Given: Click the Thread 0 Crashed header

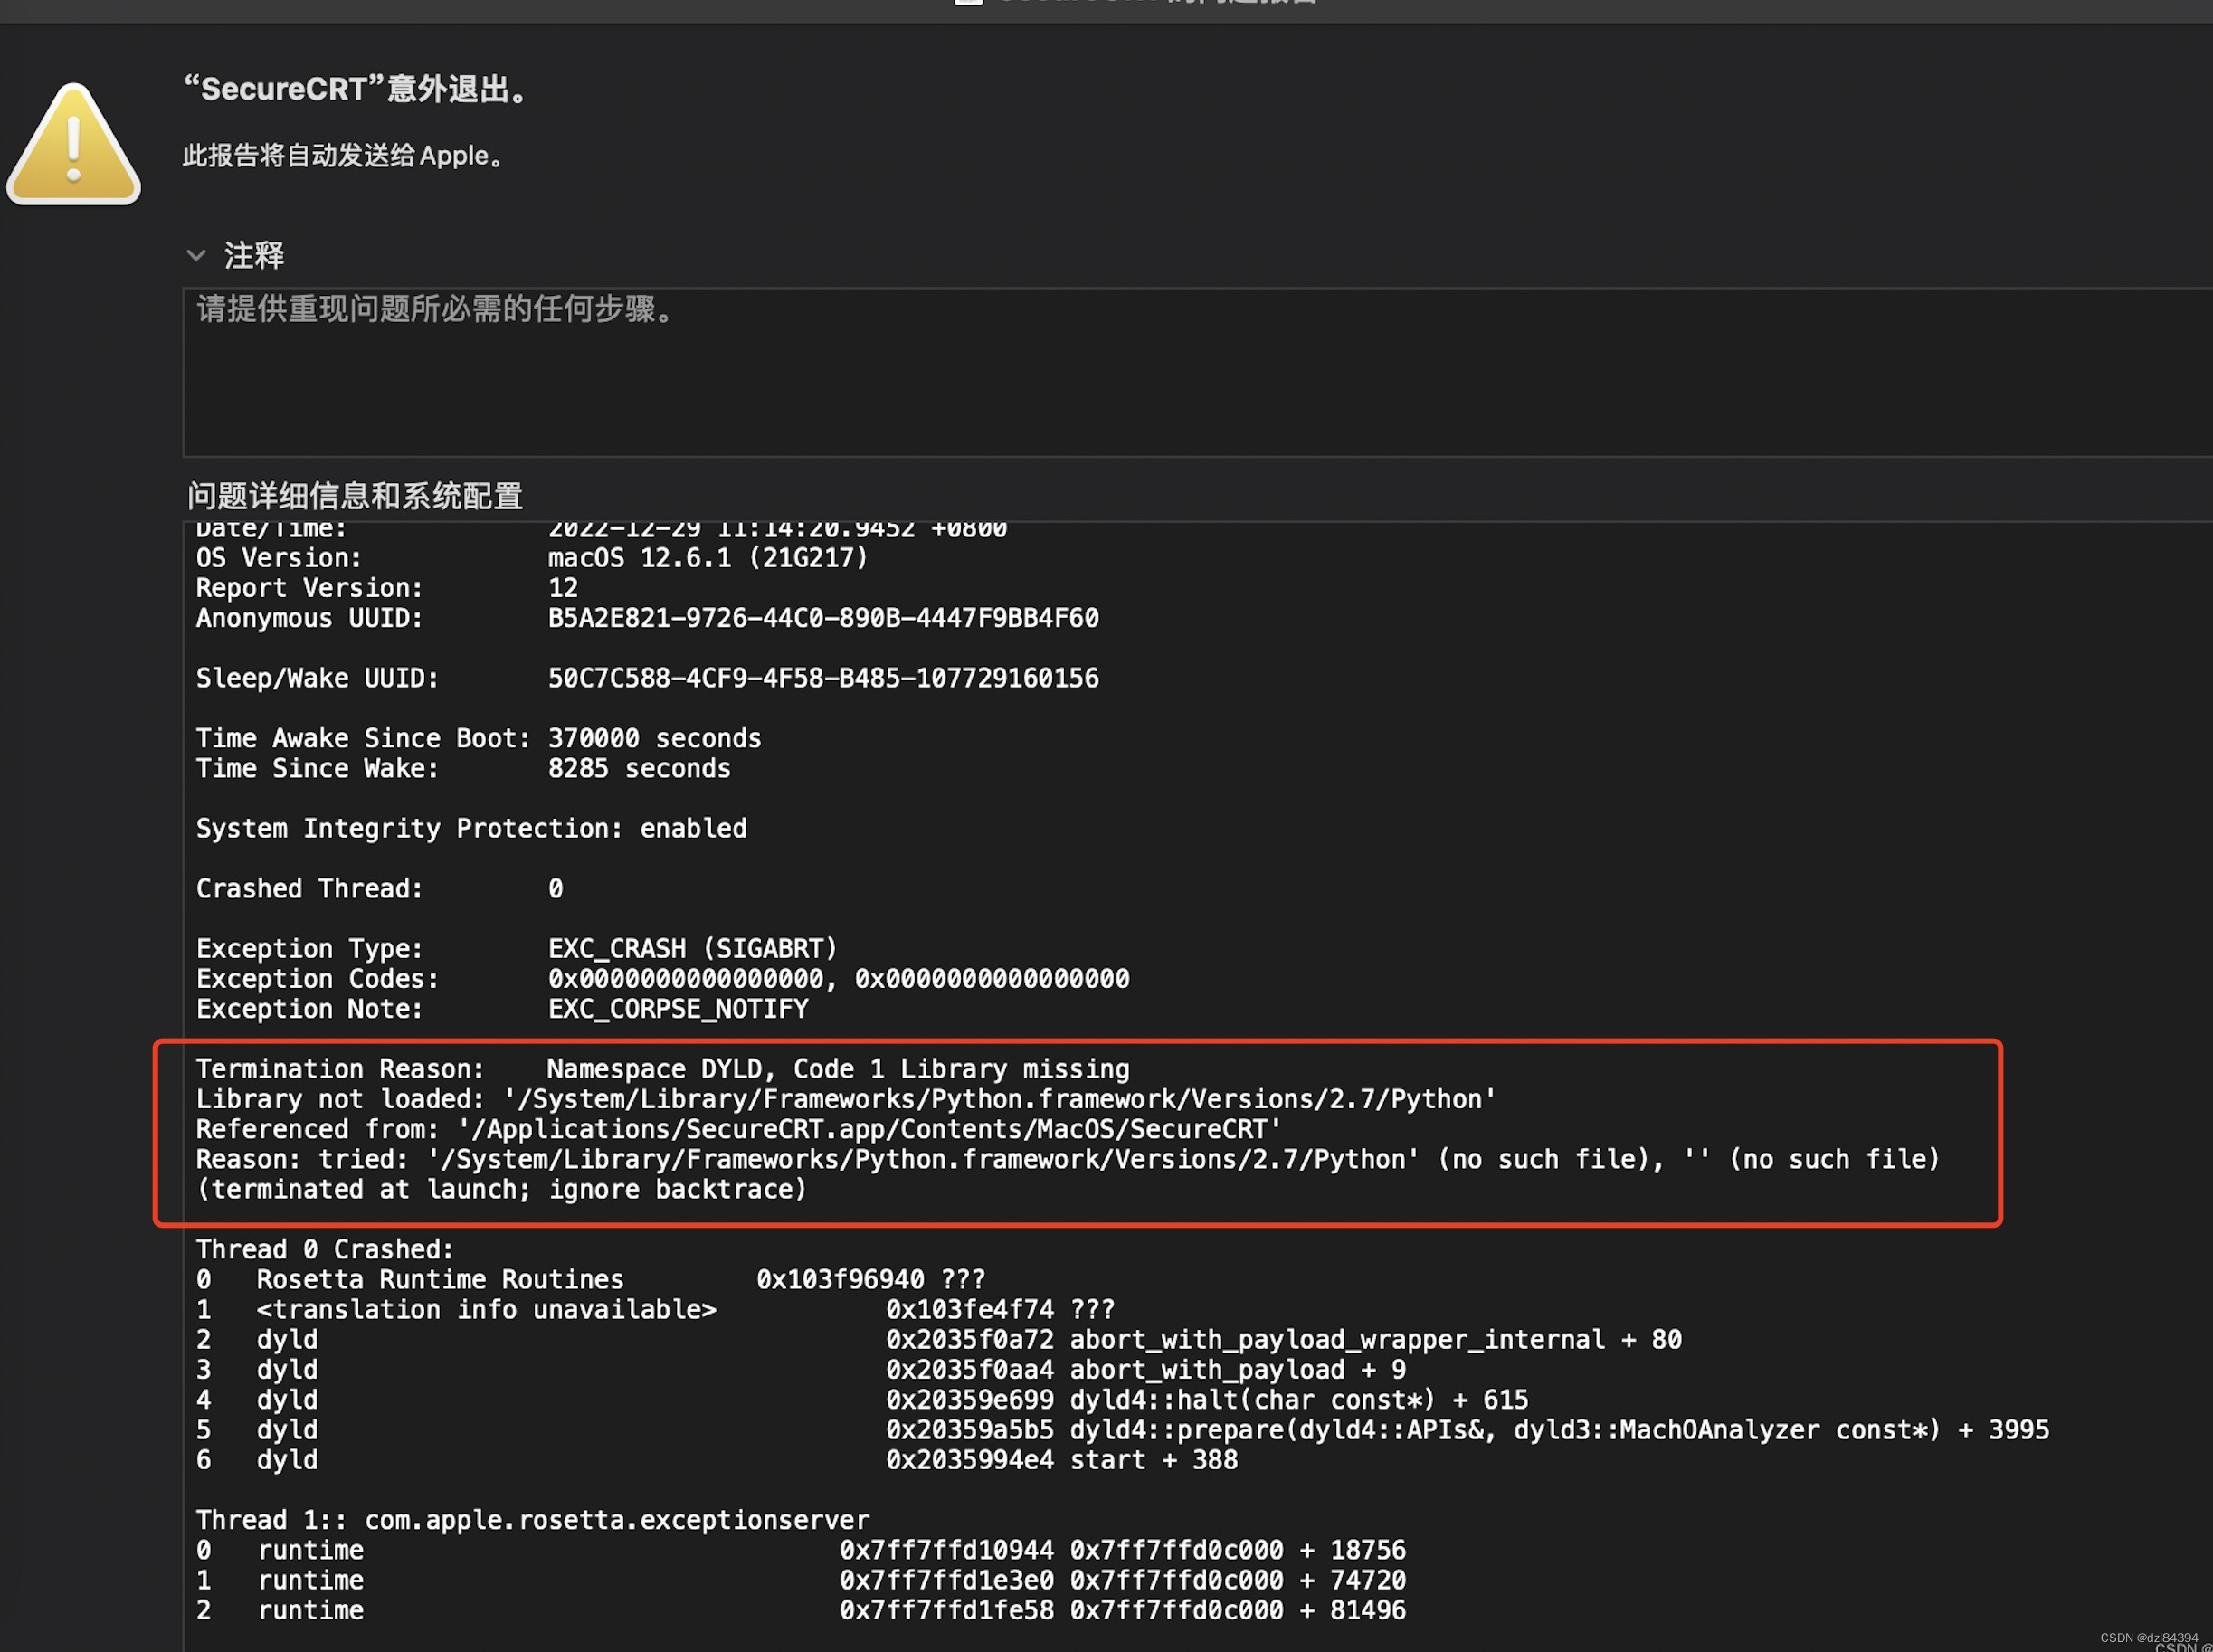Looking at the screenshot, I should pos(325,1249).
